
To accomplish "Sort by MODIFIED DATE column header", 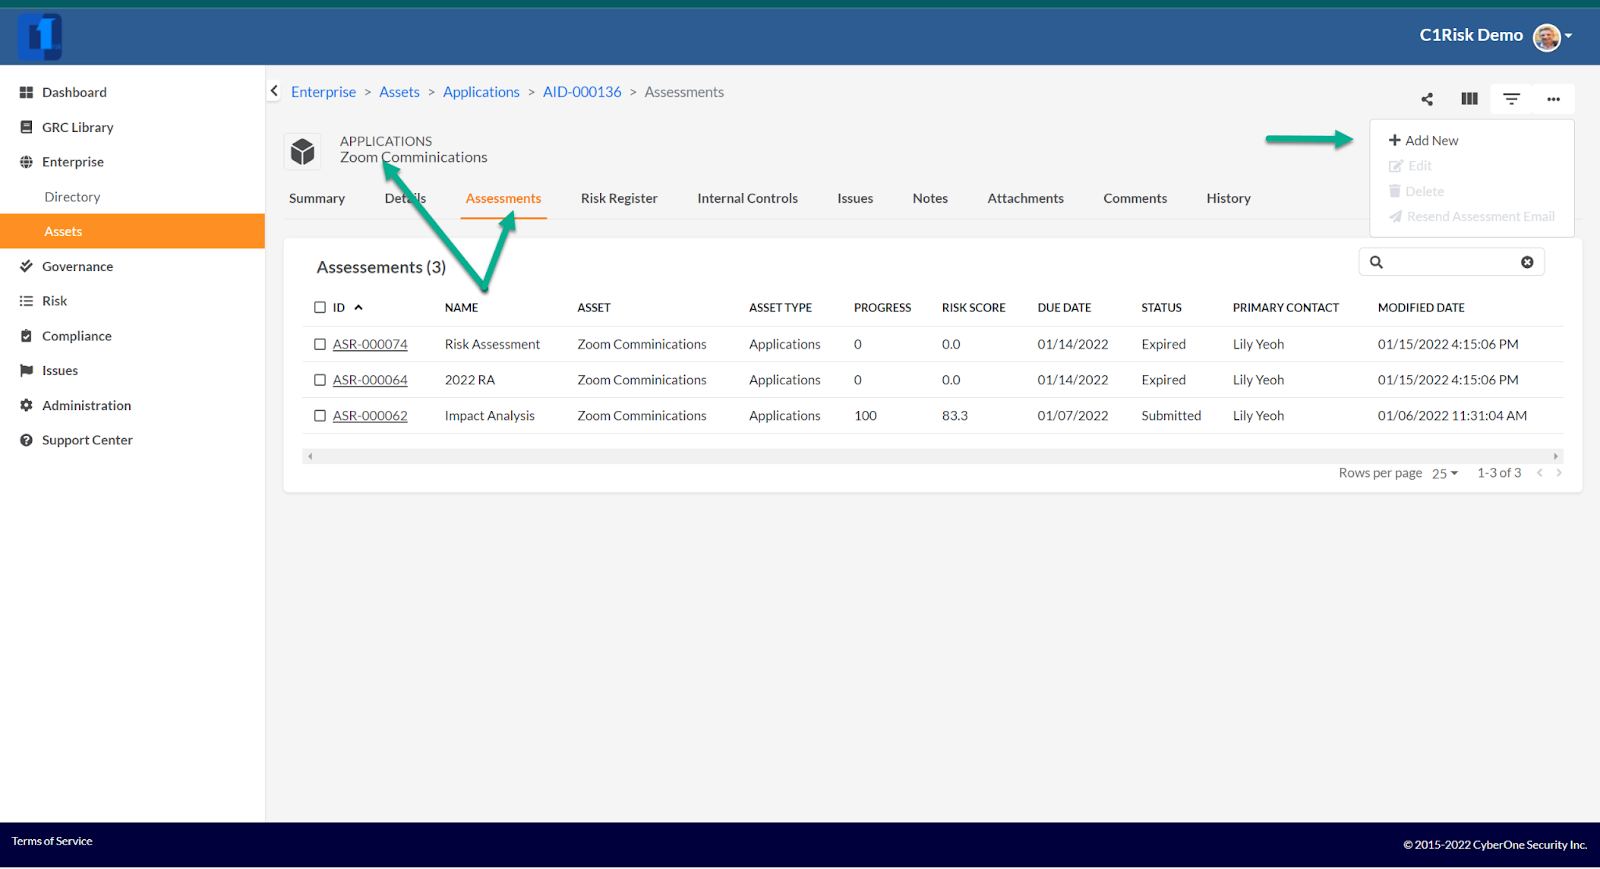I will 1421,308.
